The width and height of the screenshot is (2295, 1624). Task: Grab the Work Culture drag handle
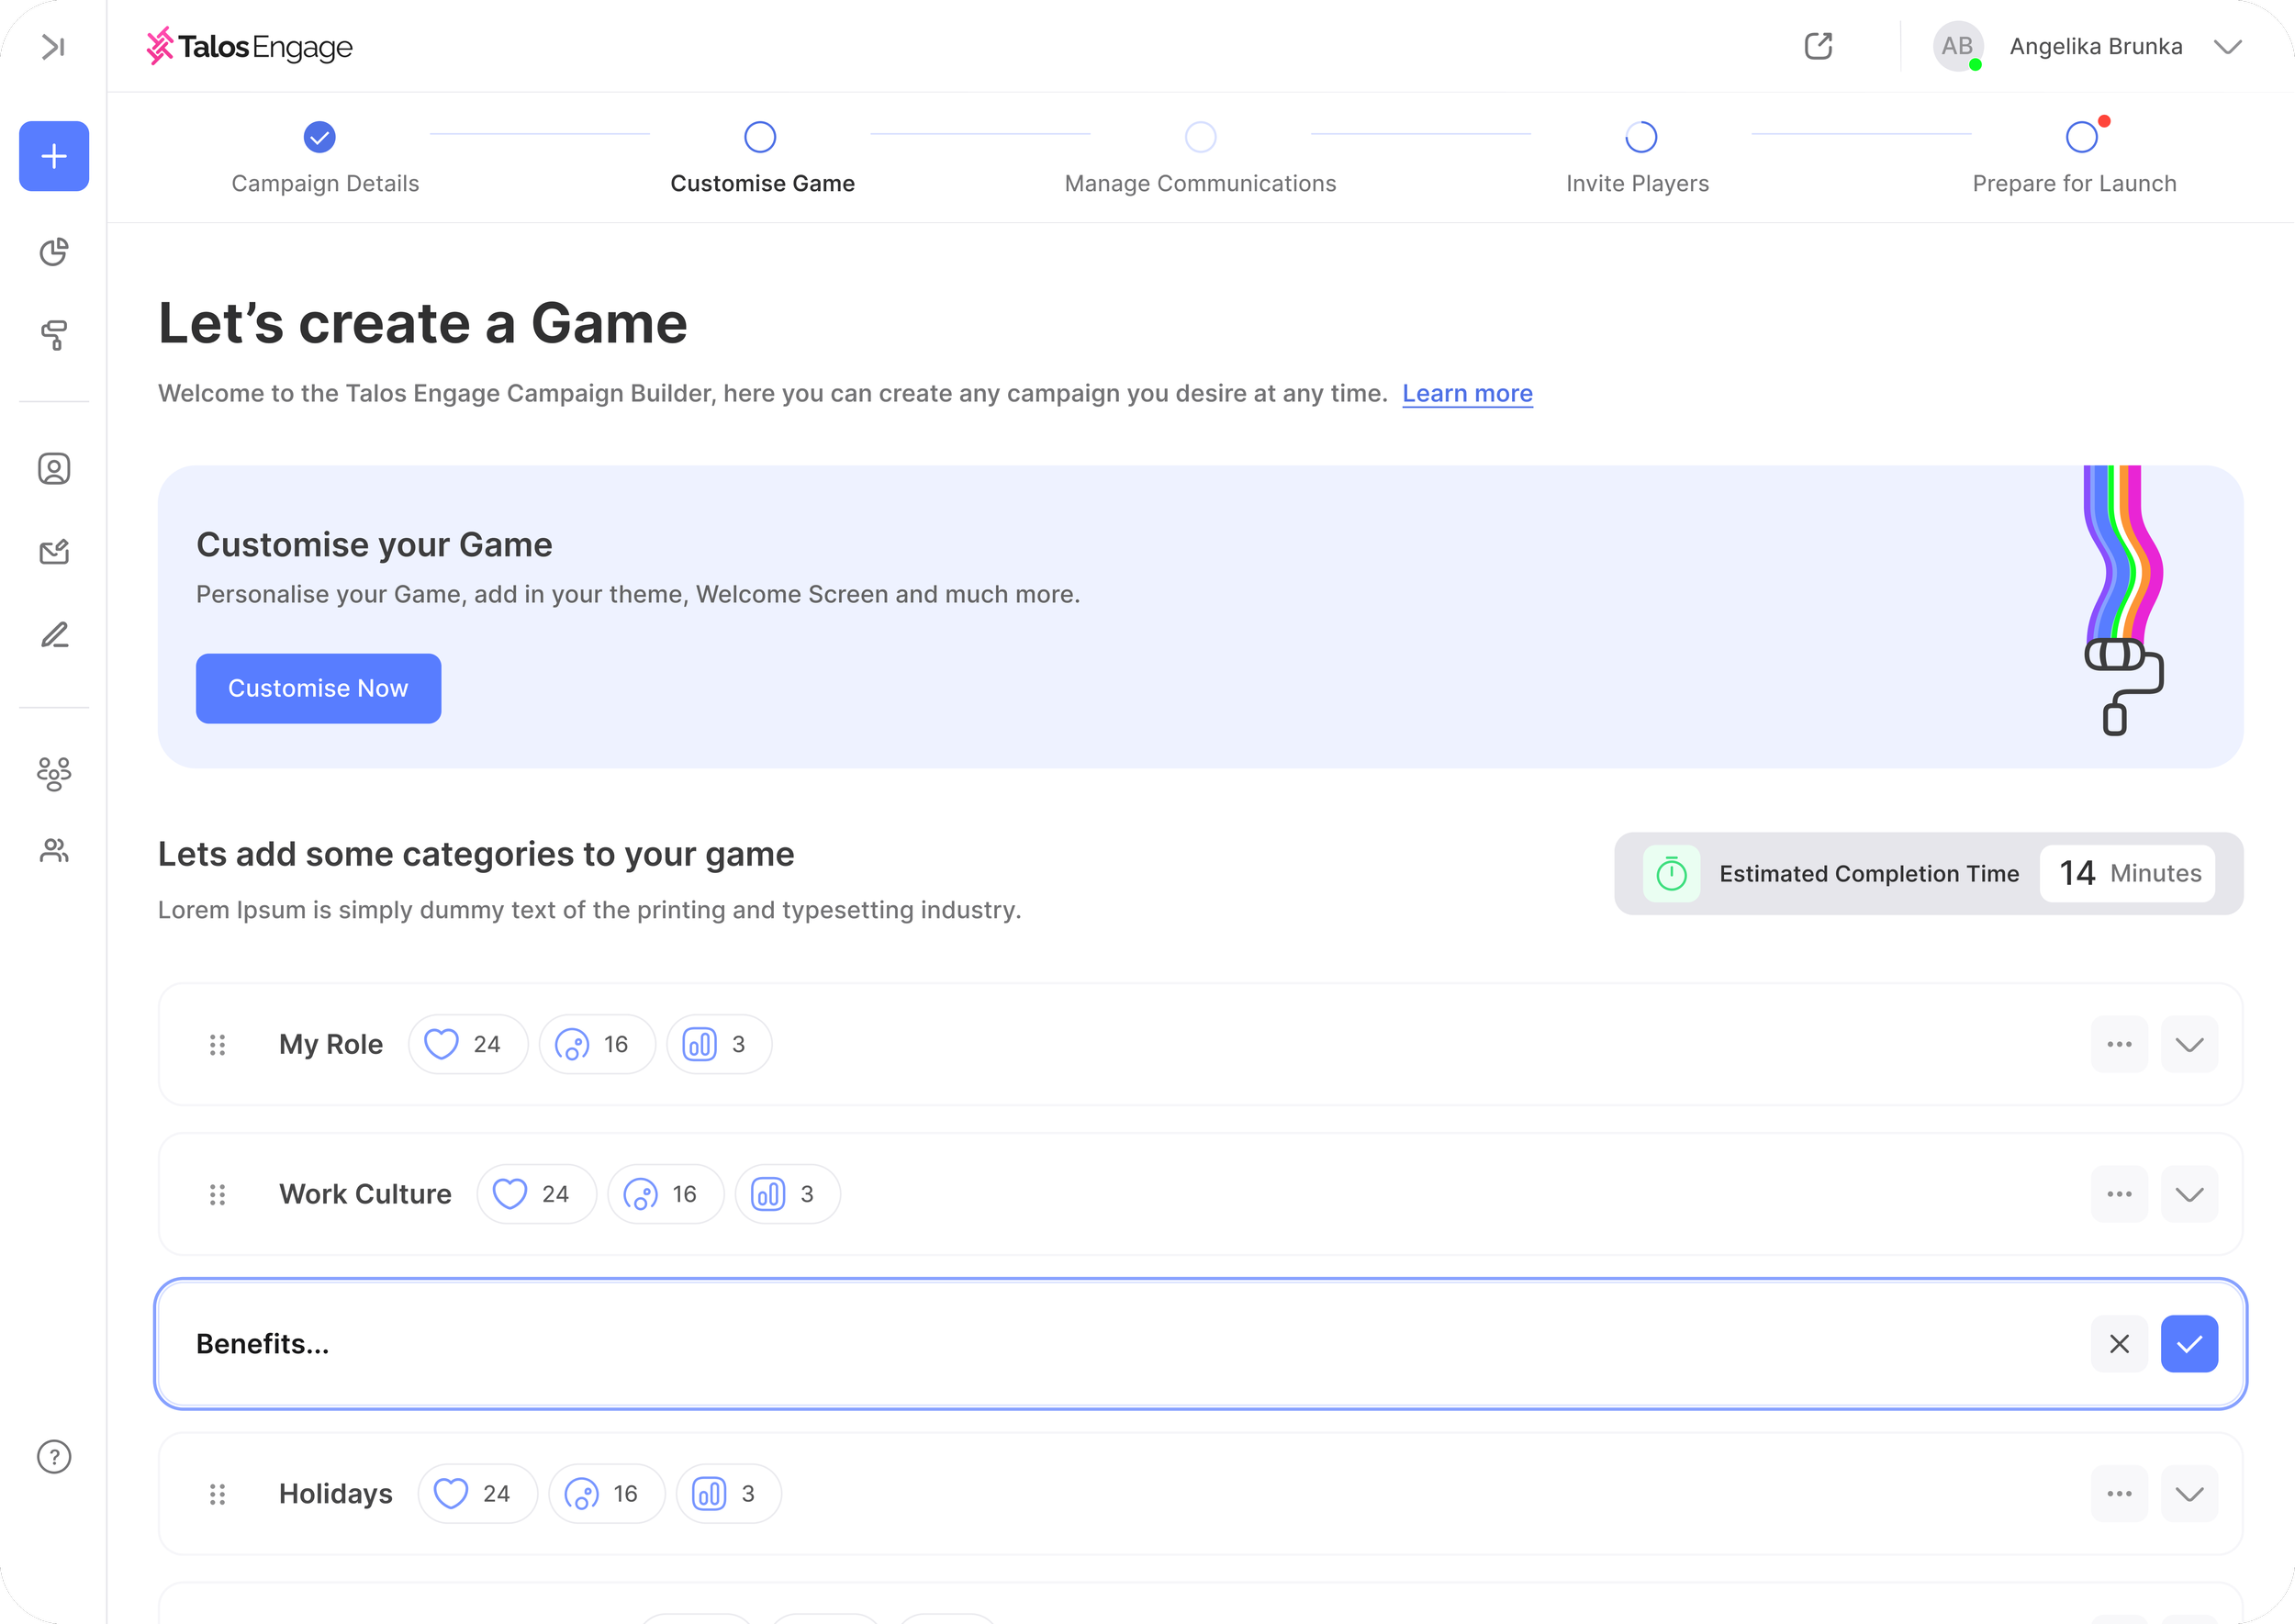(x=217, y=1195)
